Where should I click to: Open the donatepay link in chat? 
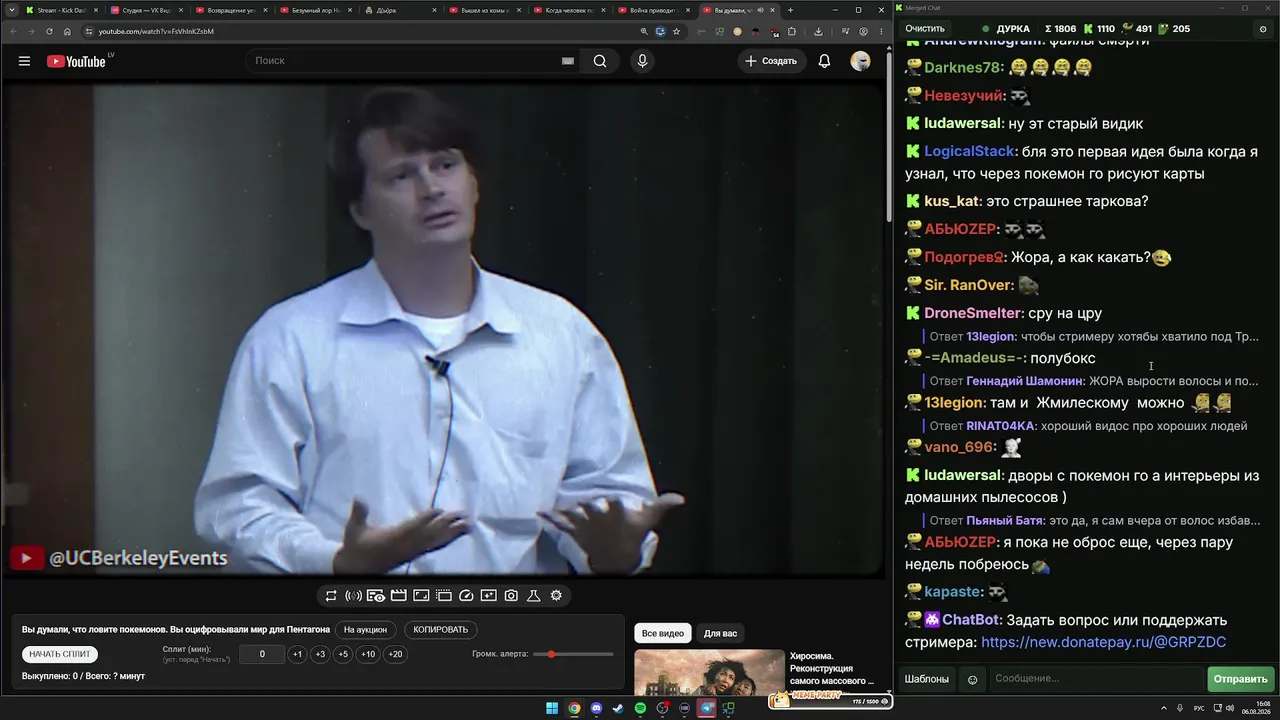click(1104, 642)
